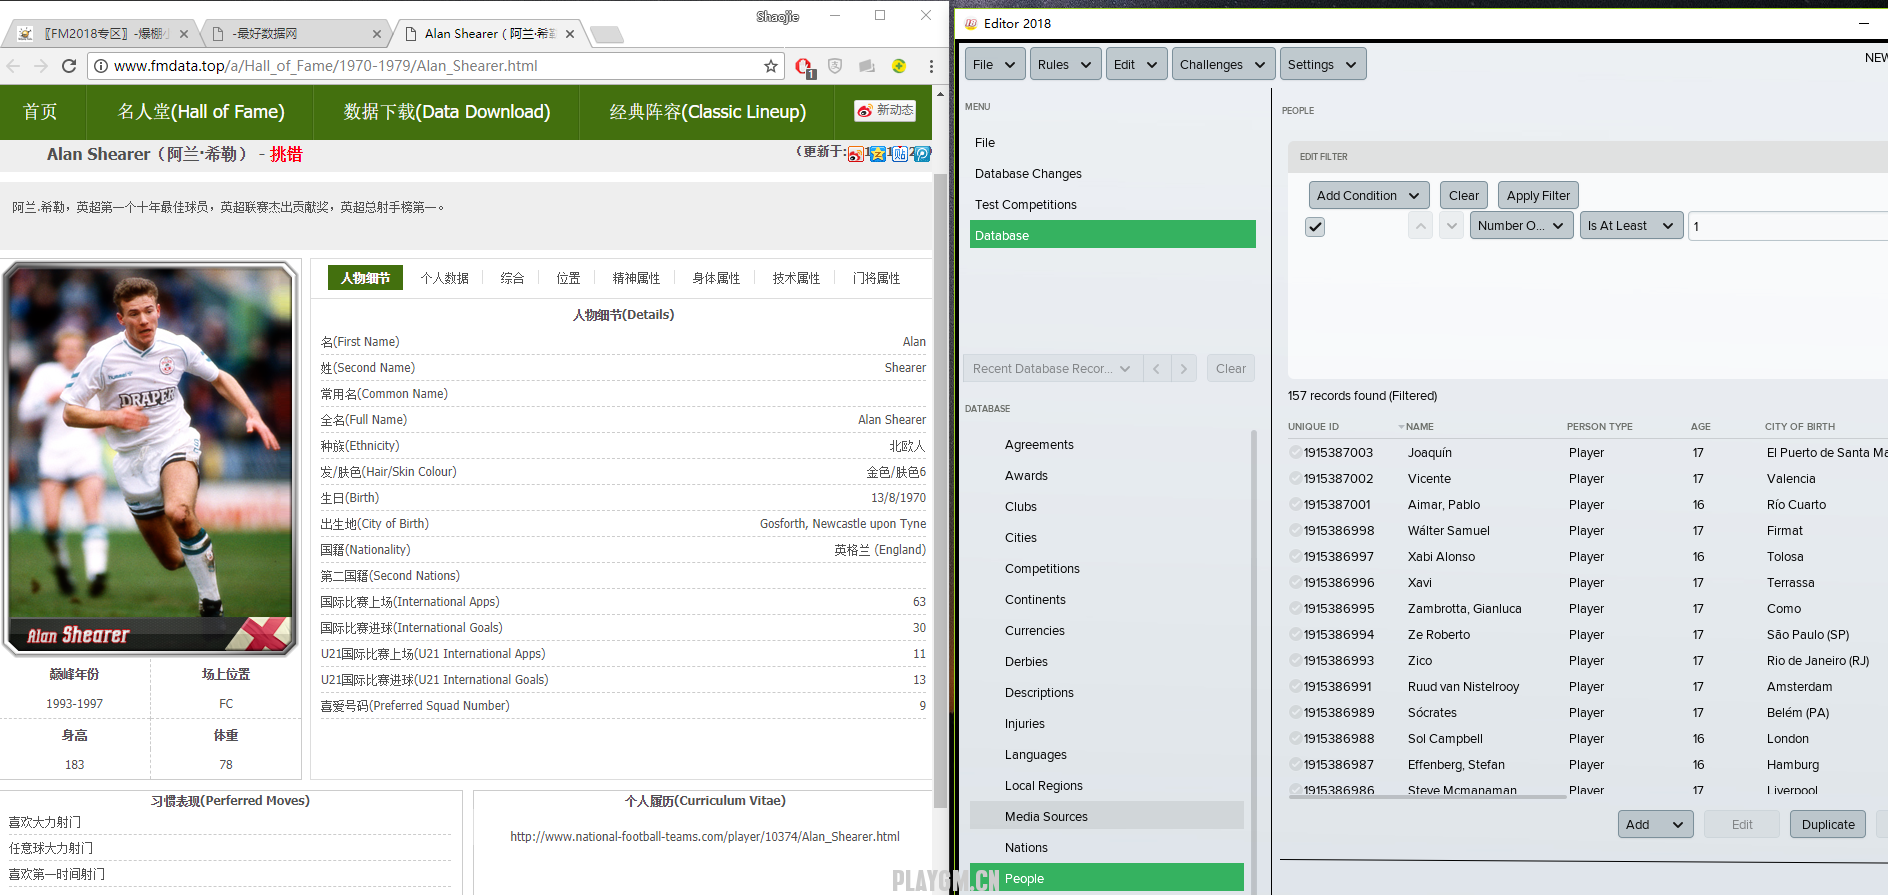Click the grey shield extension icon
The image size is (1888, 895).
click(835, 66)
